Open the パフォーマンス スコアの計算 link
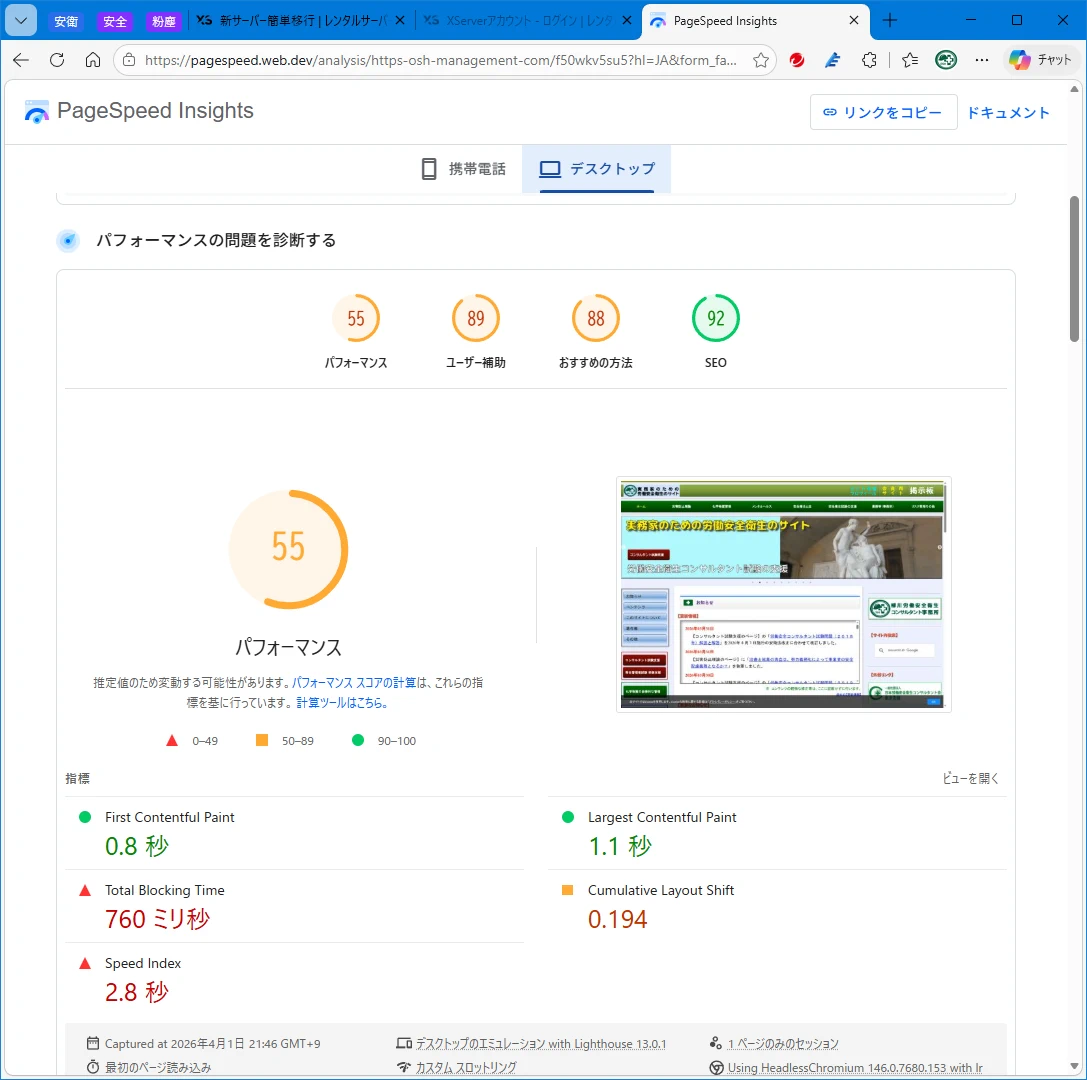Image resolution: width=1087 pixels, height=1080 pixels. (x=354, y=683)
